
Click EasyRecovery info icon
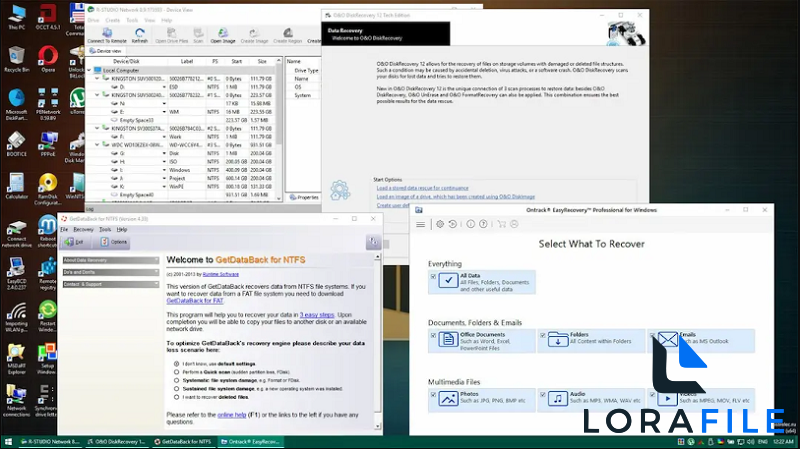pos(470,224)
